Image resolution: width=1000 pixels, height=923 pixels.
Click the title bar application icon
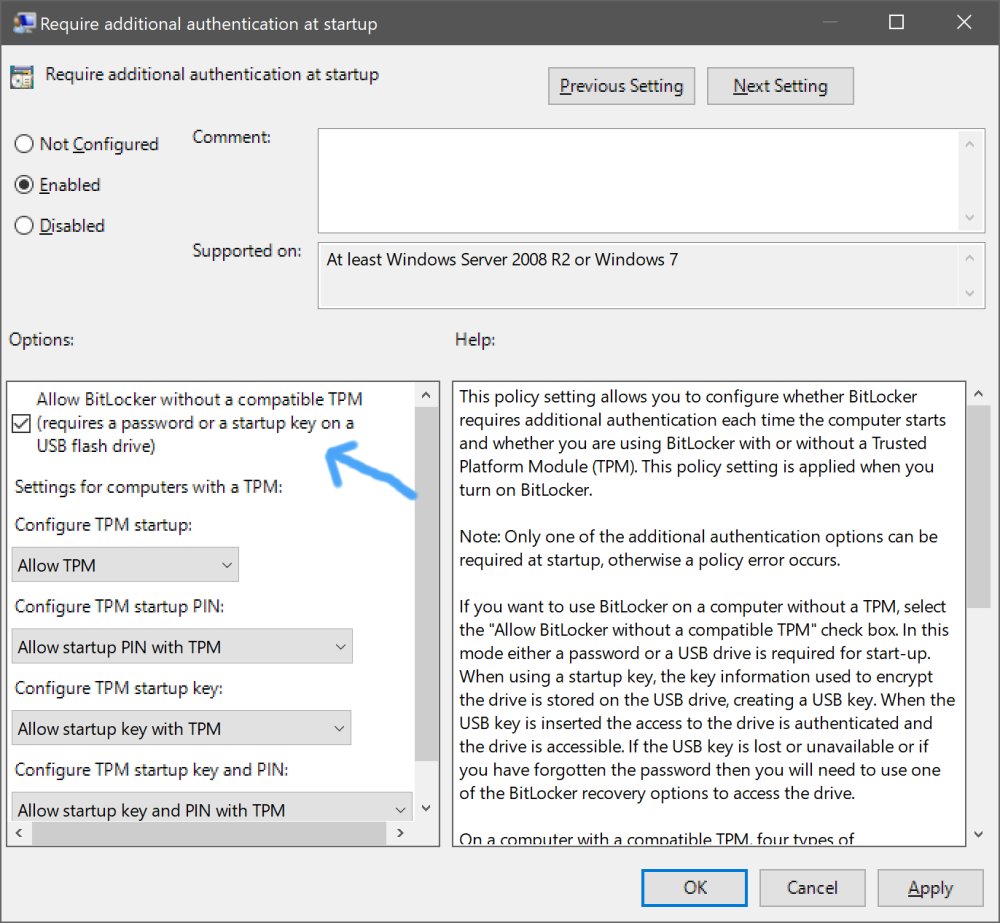(x=24, y=23)
